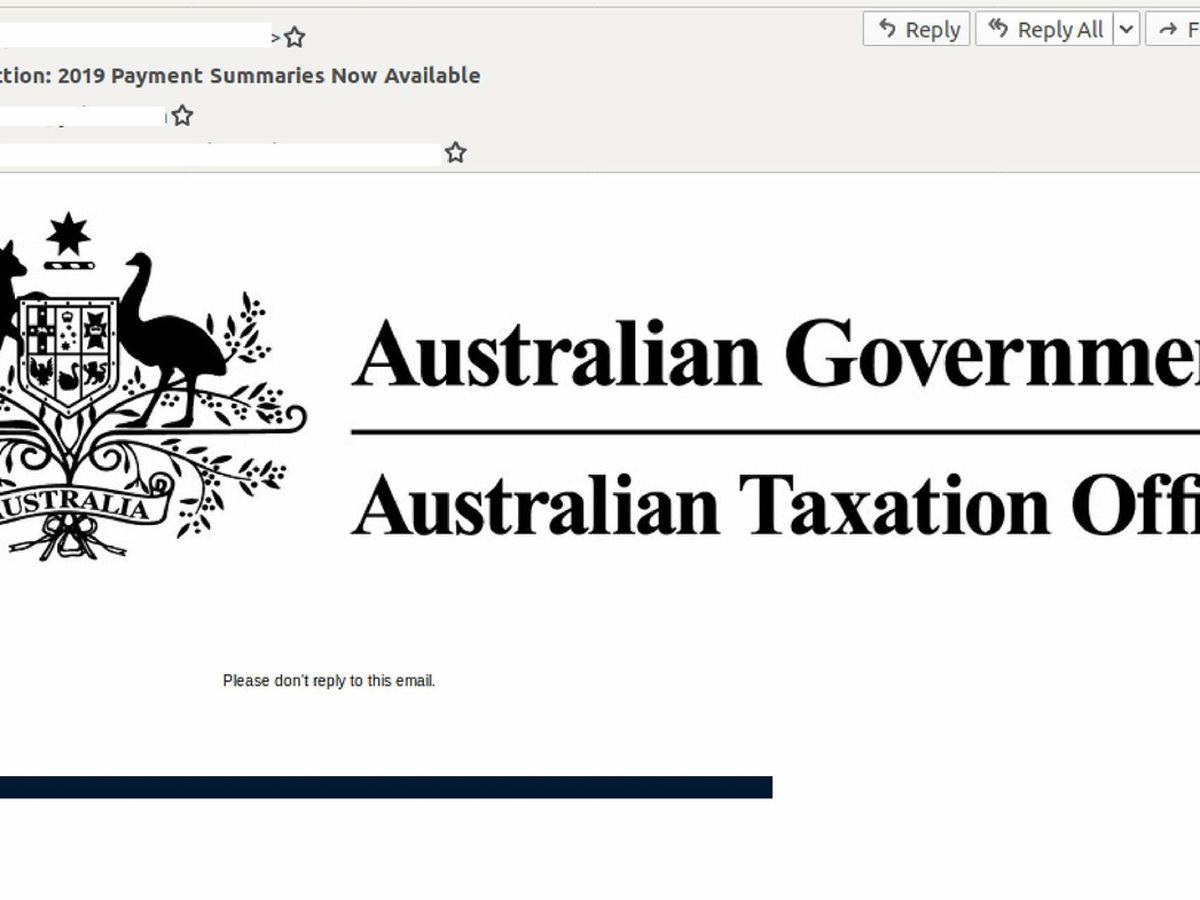Image resolution: width=1200 pixels, height=900 pixels.
Task: Expand the Reply All dropdown arrow
Action: coord(1127,30)
